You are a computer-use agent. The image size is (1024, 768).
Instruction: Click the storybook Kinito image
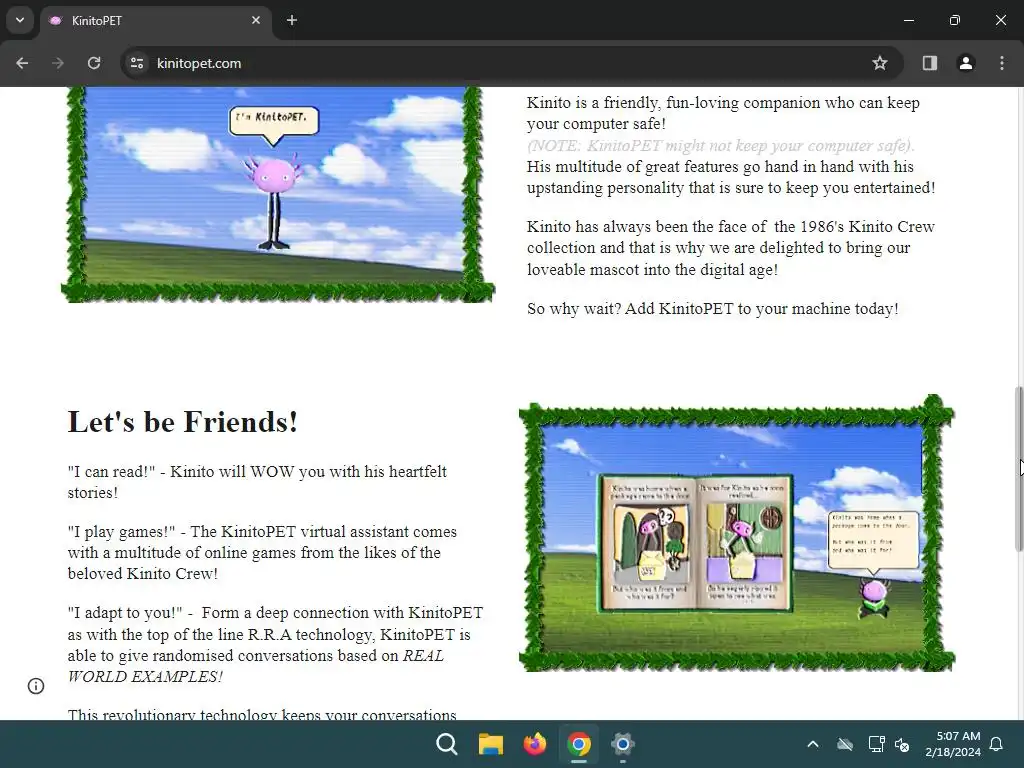(x=737, y=533)
